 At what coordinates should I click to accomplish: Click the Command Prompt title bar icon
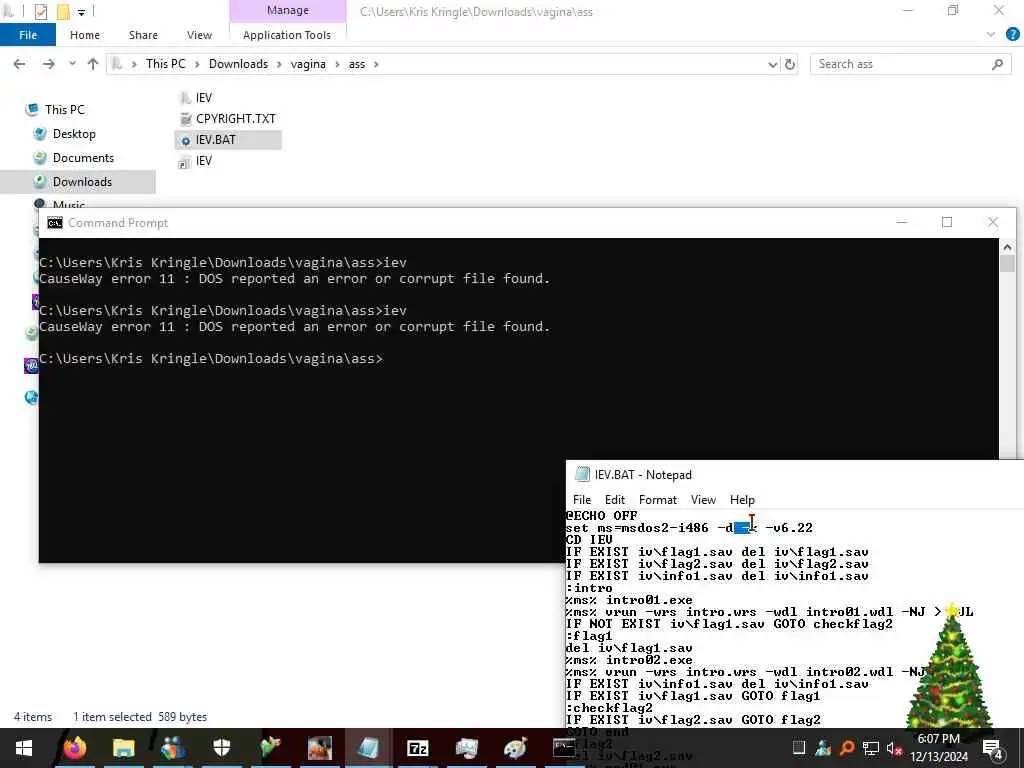click(55, 223)
